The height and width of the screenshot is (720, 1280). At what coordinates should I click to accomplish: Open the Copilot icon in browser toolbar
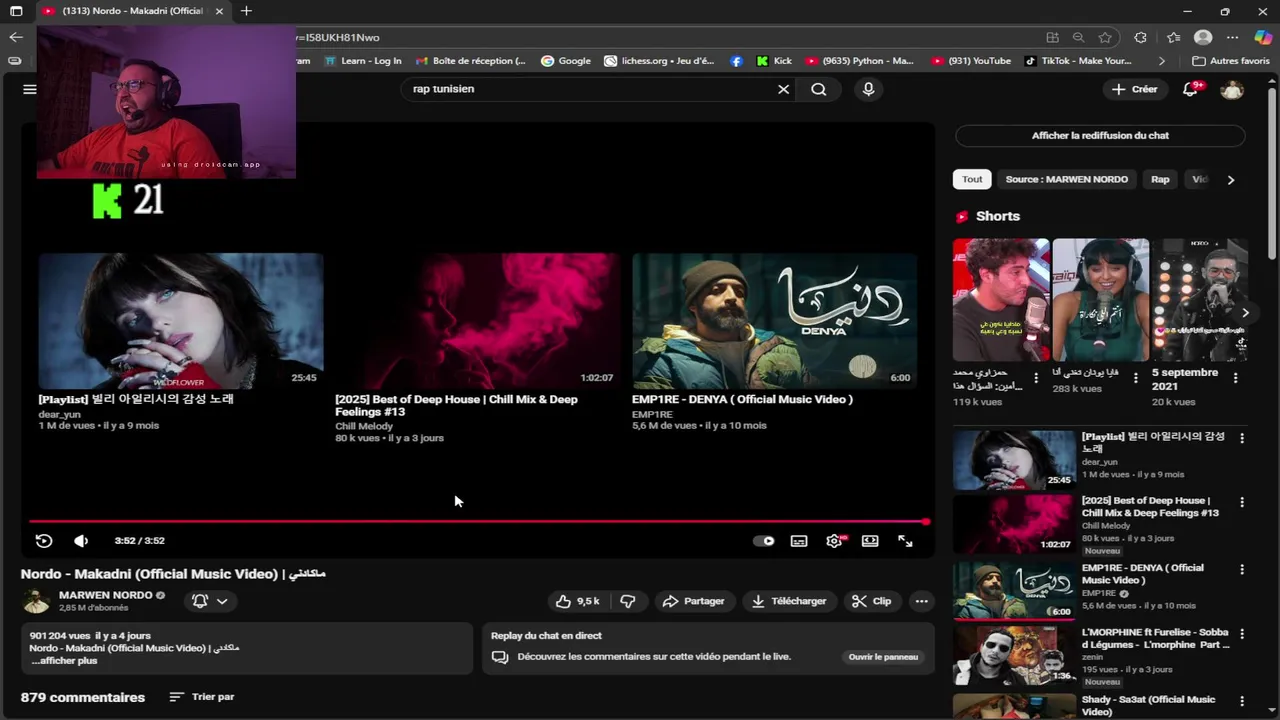(x=1263, y=37)
